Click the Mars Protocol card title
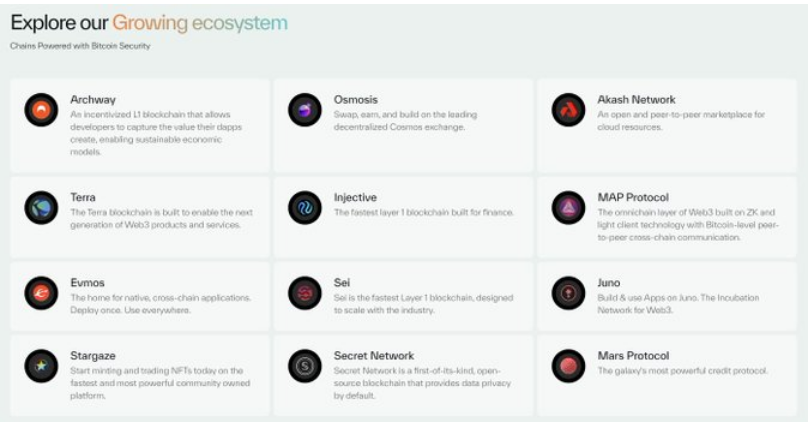 coord(633,355)
